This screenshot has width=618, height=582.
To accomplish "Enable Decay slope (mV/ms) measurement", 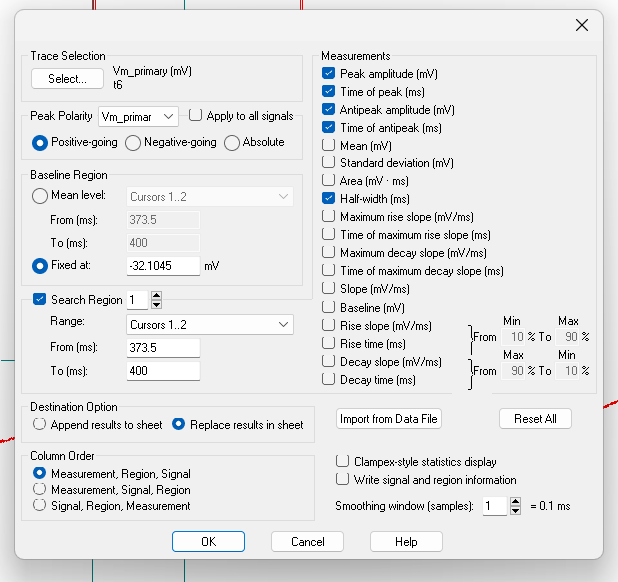I will point(328,361).
